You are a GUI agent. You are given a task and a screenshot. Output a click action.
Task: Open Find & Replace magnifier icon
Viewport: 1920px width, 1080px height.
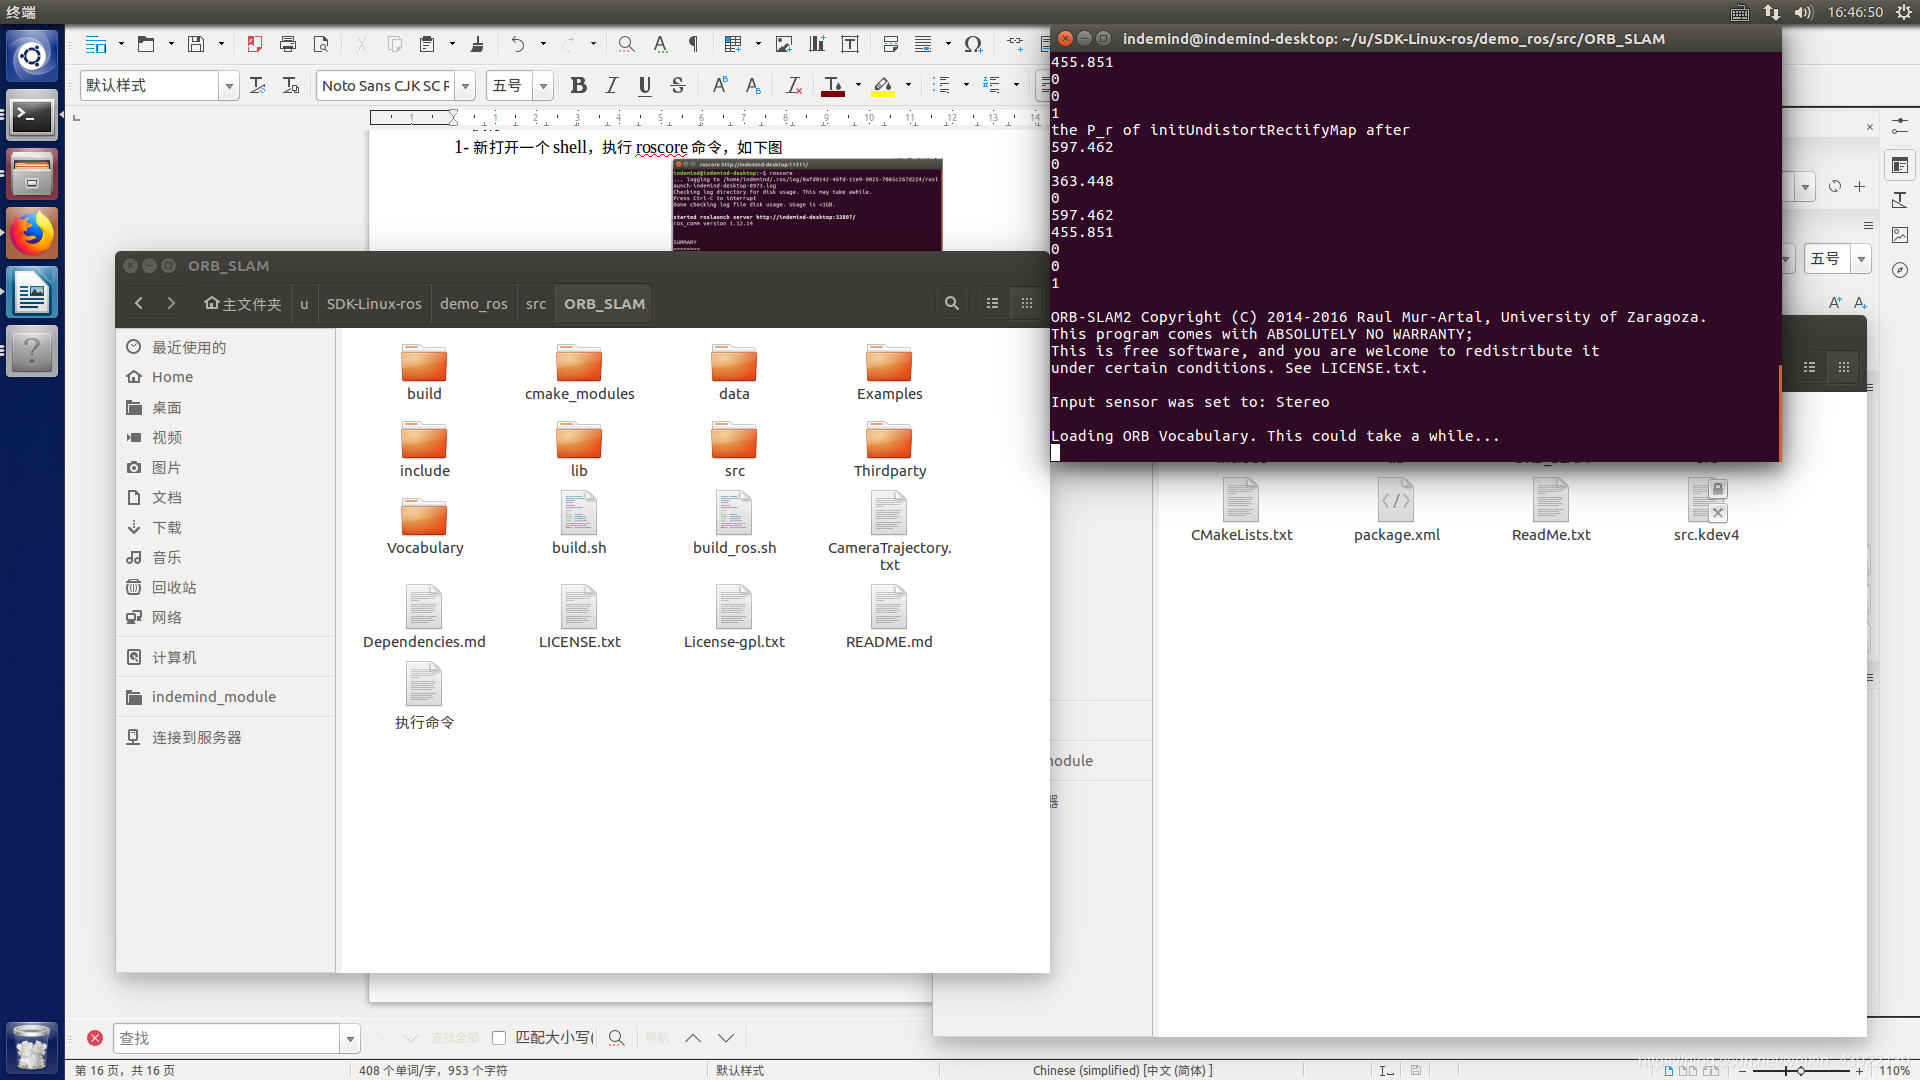point(626,44)
